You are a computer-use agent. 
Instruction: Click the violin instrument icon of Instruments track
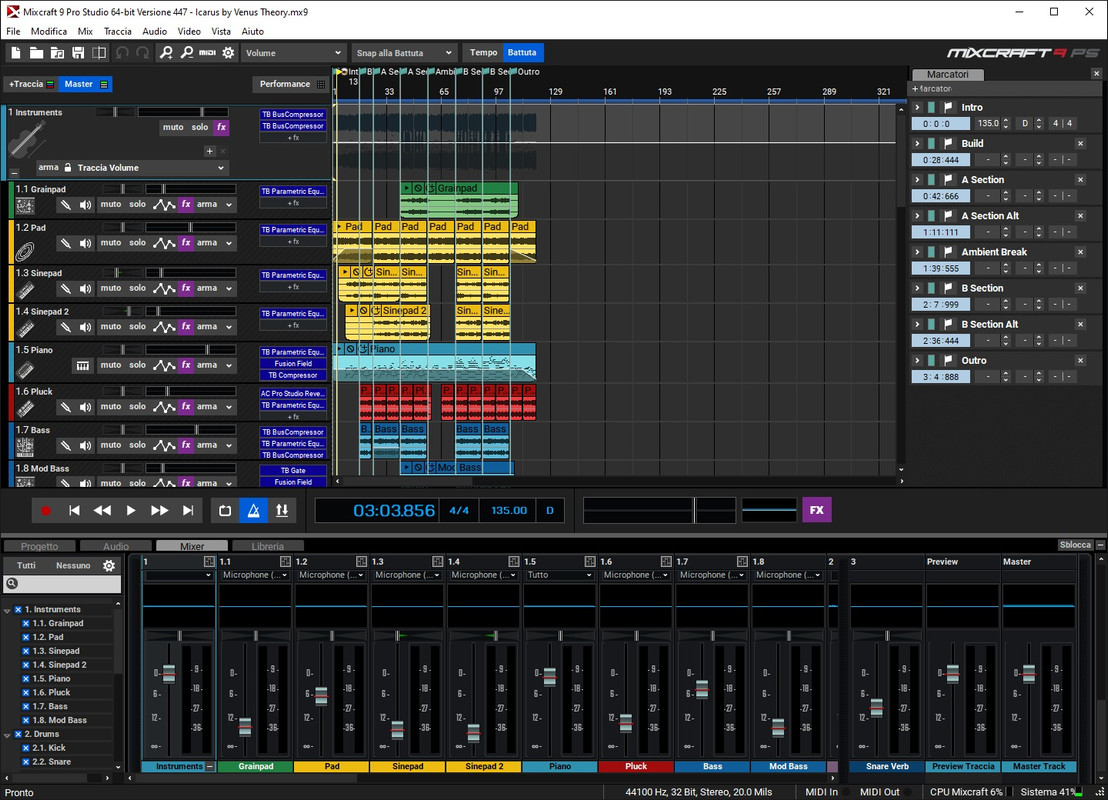(27, 140)
